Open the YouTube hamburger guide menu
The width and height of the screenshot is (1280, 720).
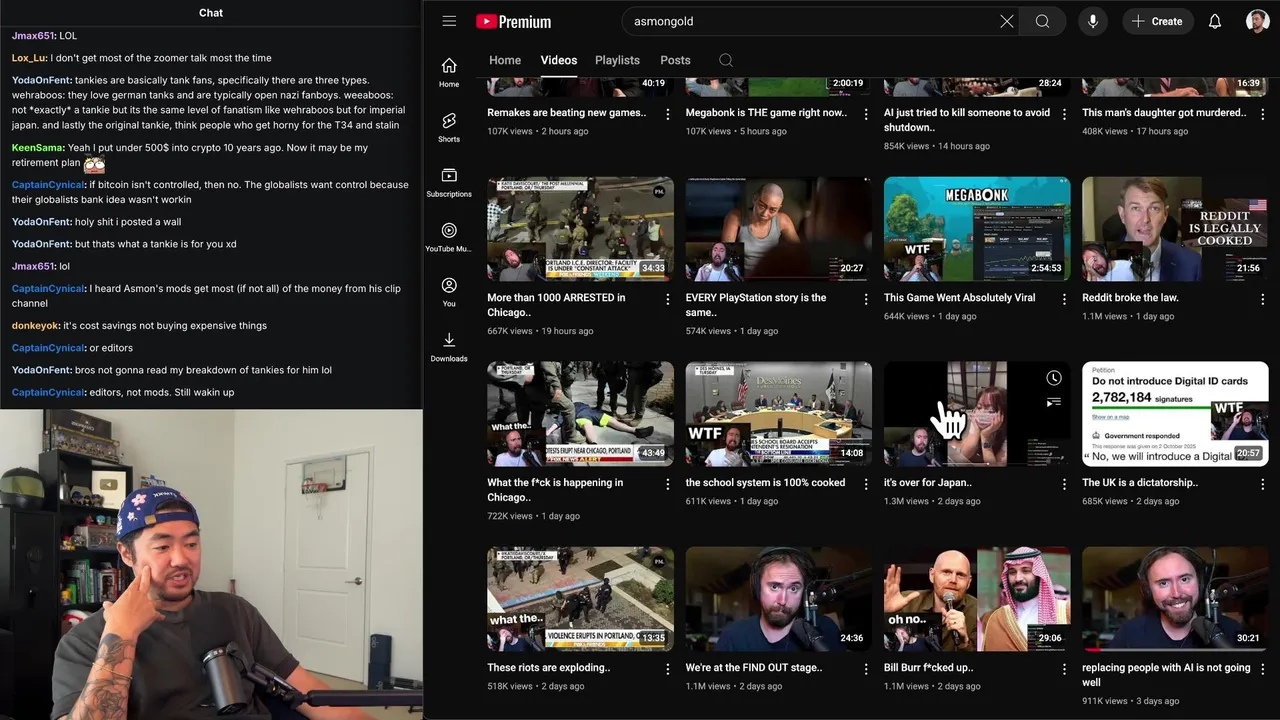pyautogui.click(x=449, y=21)
